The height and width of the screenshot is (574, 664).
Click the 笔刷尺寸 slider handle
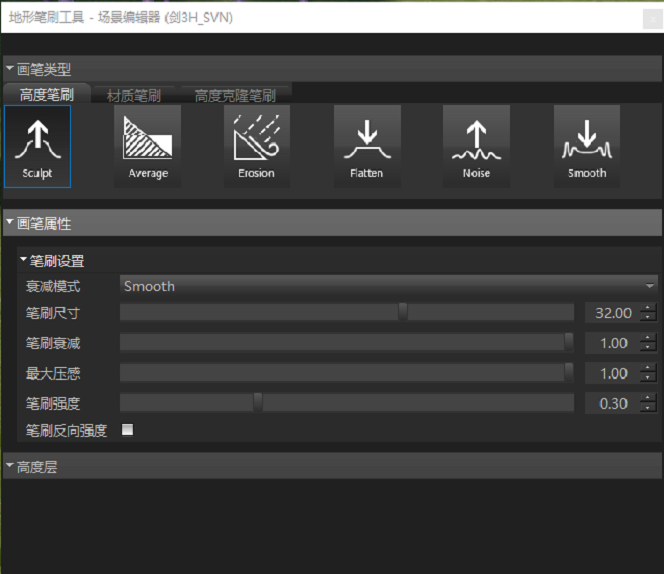pyautogui.click(x=403, y=312)
